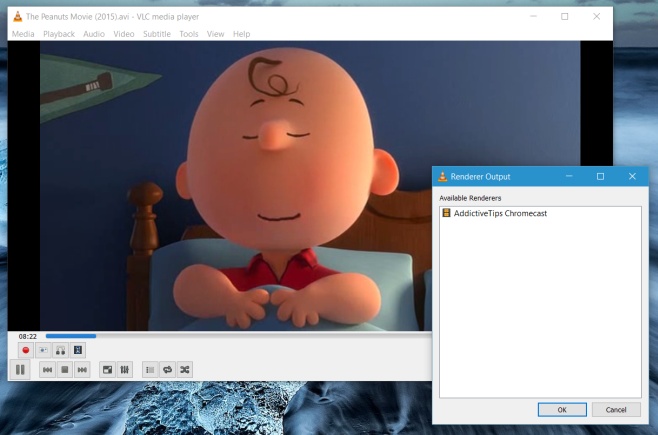Open the Tools menu

pos(189,34)
